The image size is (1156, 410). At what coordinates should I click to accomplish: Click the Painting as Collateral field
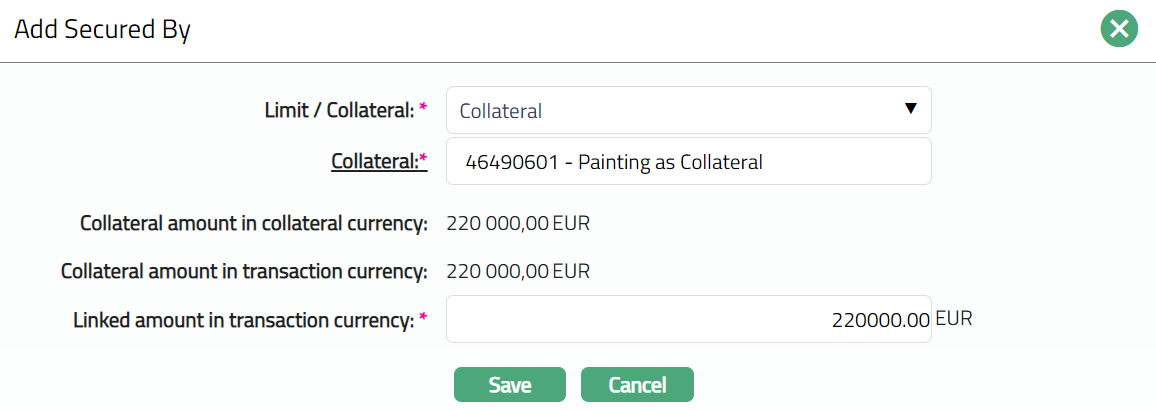pos(688,162)
